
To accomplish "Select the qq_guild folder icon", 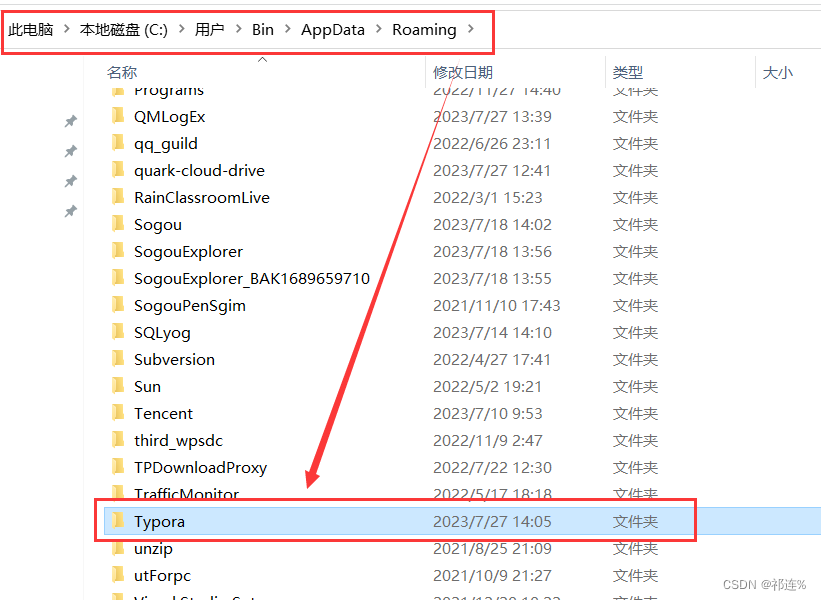I will [x=117, y=143].
